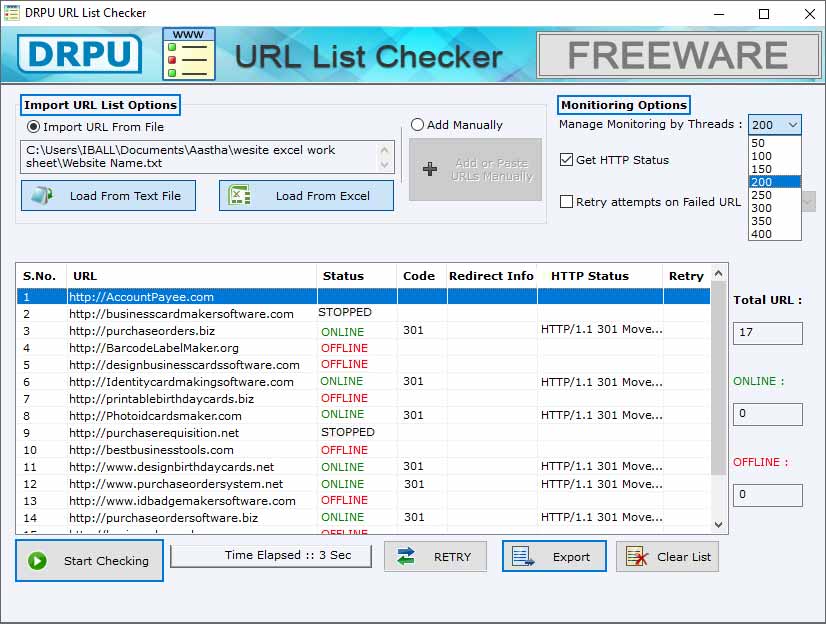Select row http://www.purchaseordersystem.net
Screen dimensions: 826x624
363,483
